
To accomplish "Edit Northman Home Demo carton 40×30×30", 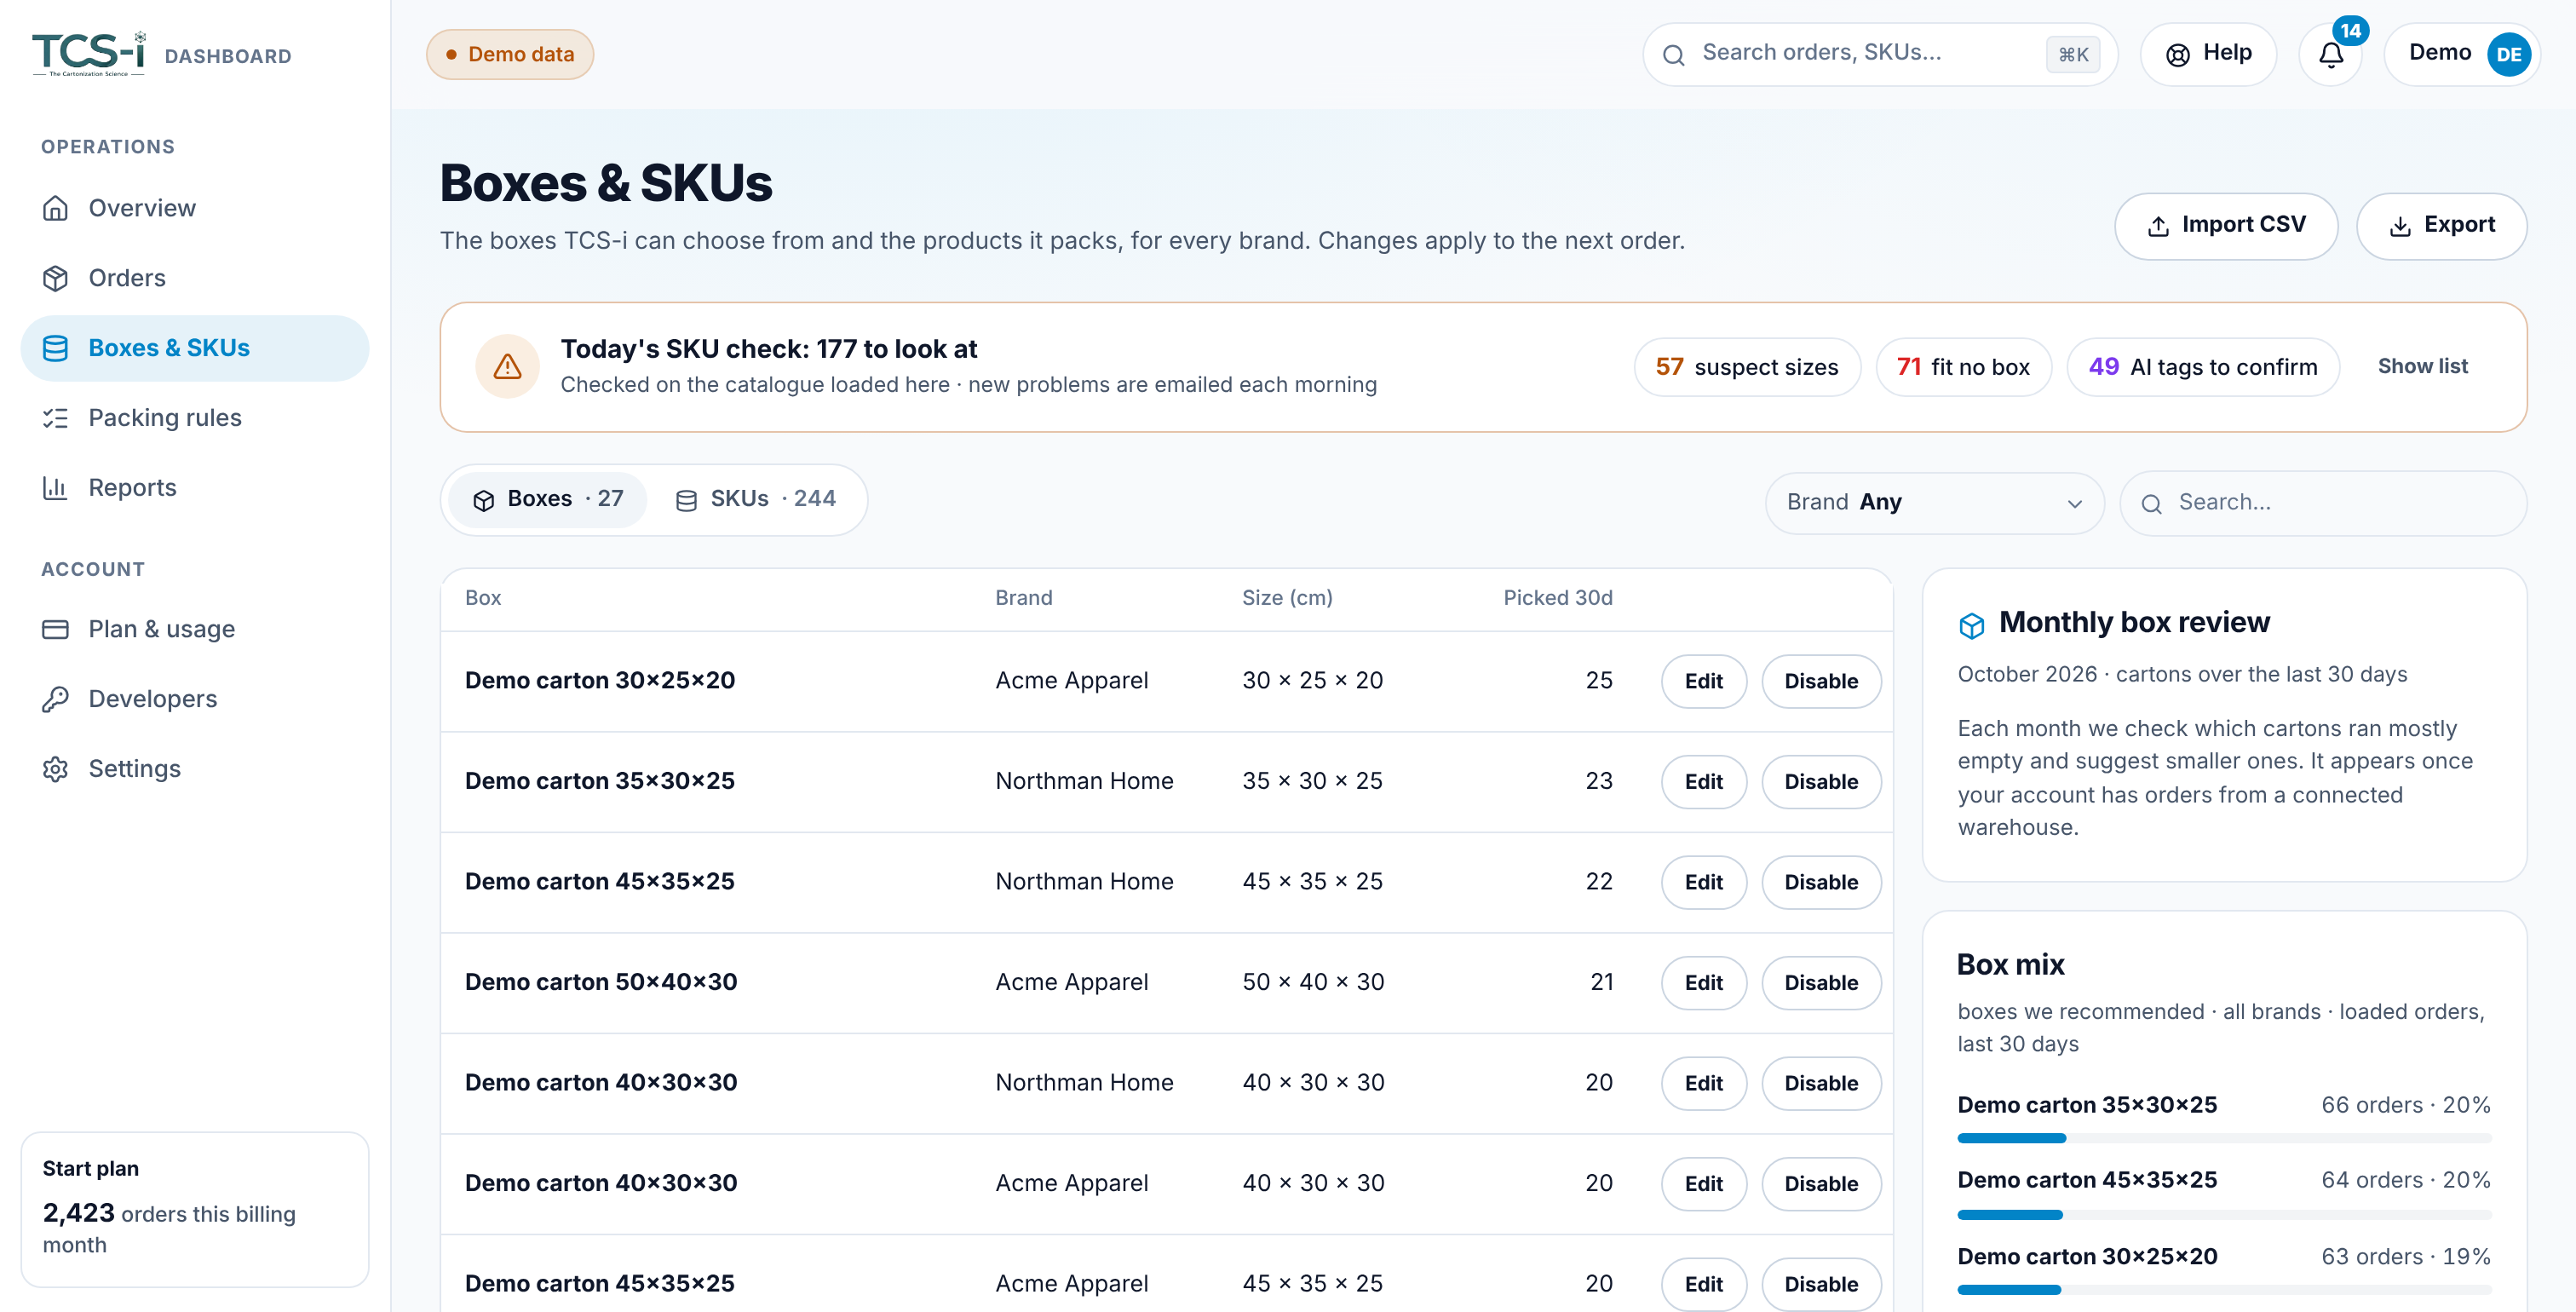I will click(x=1703, y=1083).
